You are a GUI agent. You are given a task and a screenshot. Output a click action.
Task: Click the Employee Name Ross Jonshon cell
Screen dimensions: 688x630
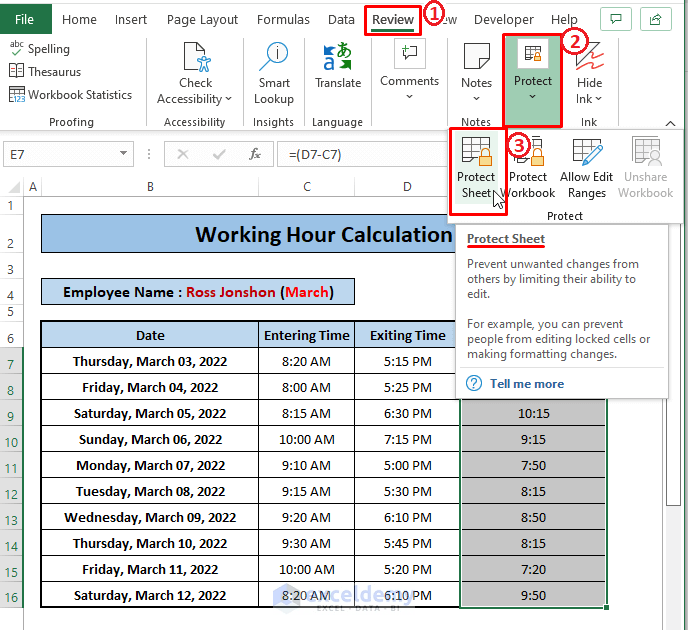tap(198, 292)
